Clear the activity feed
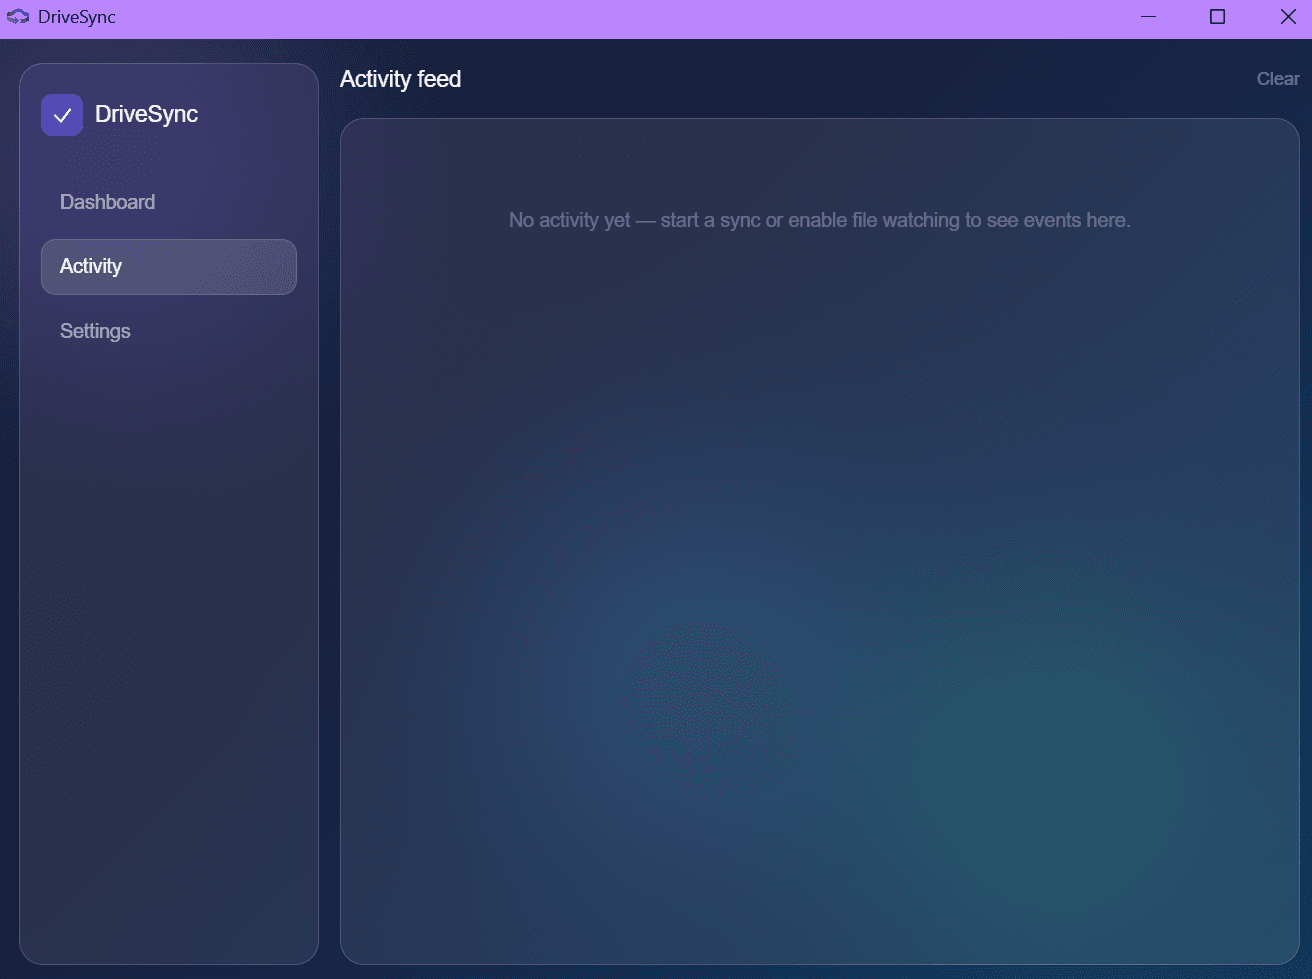The height and width of the screenshot is (979, 1312). coord(1278,79)
